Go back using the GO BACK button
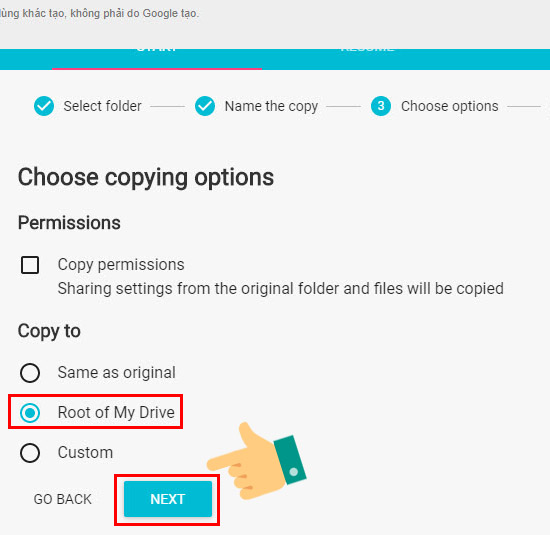This screenshot has width=550, height=535. pyautogui.click(x=62, y=499)
